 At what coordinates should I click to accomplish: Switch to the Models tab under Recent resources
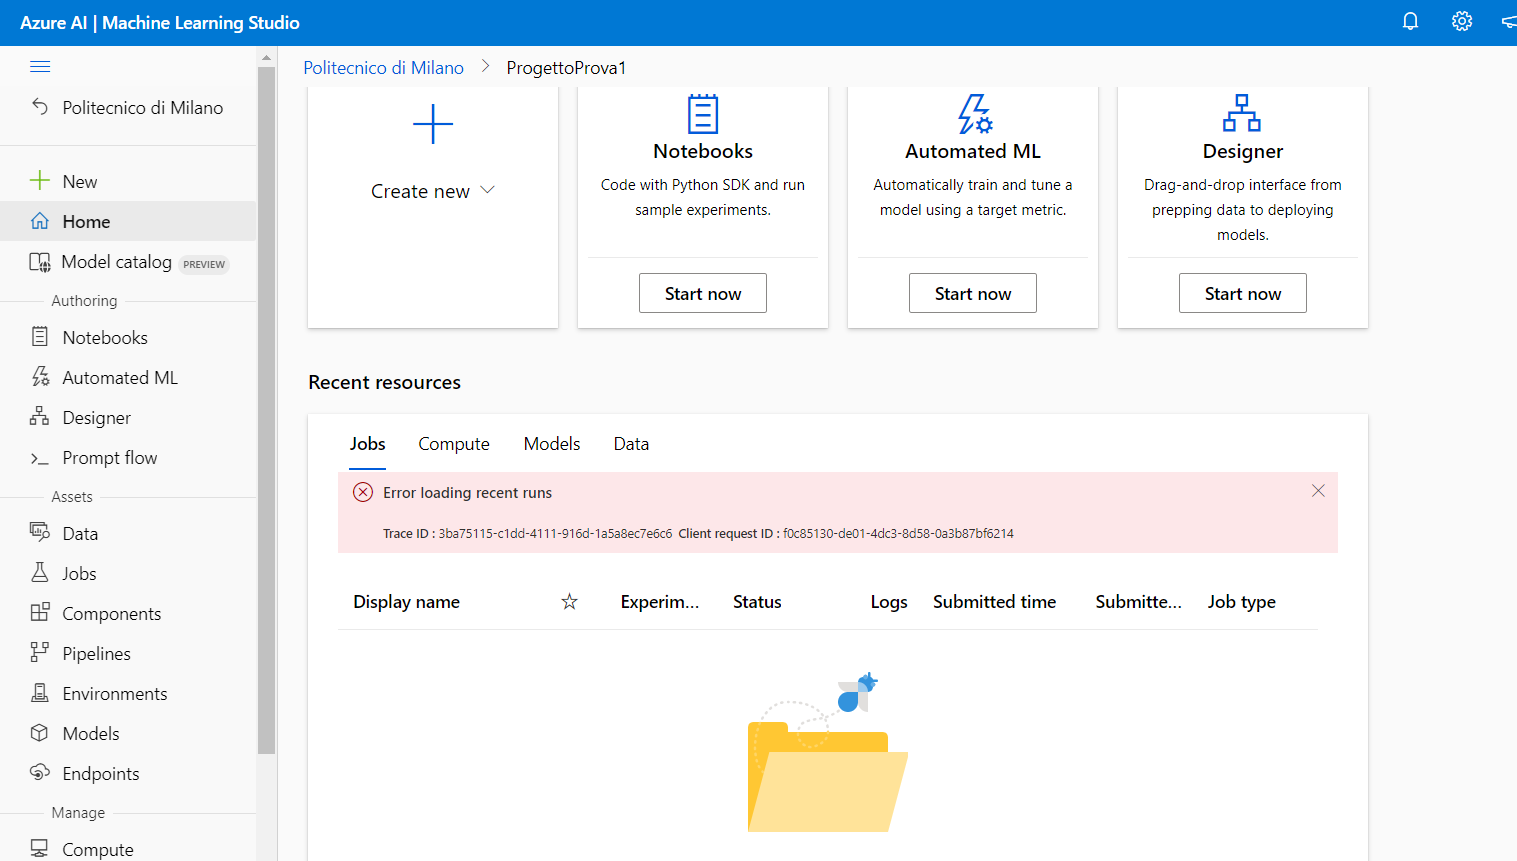[551, 443]
